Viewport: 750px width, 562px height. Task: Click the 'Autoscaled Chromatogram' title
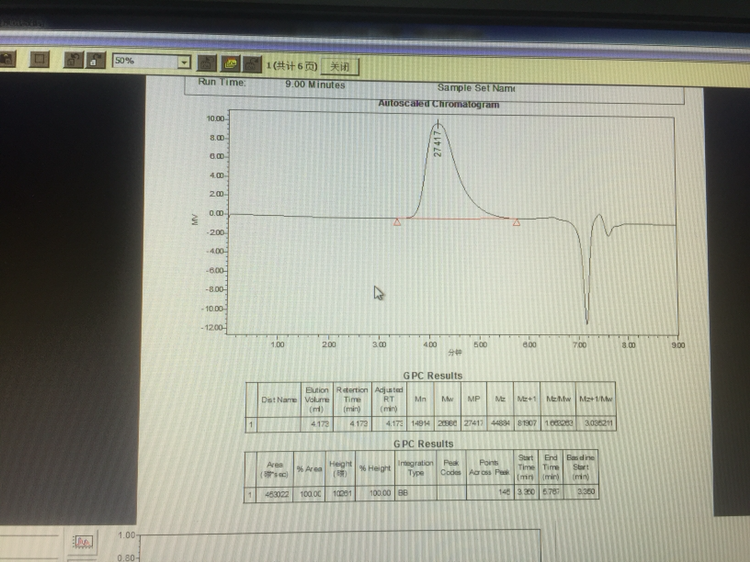click(439, 103)
